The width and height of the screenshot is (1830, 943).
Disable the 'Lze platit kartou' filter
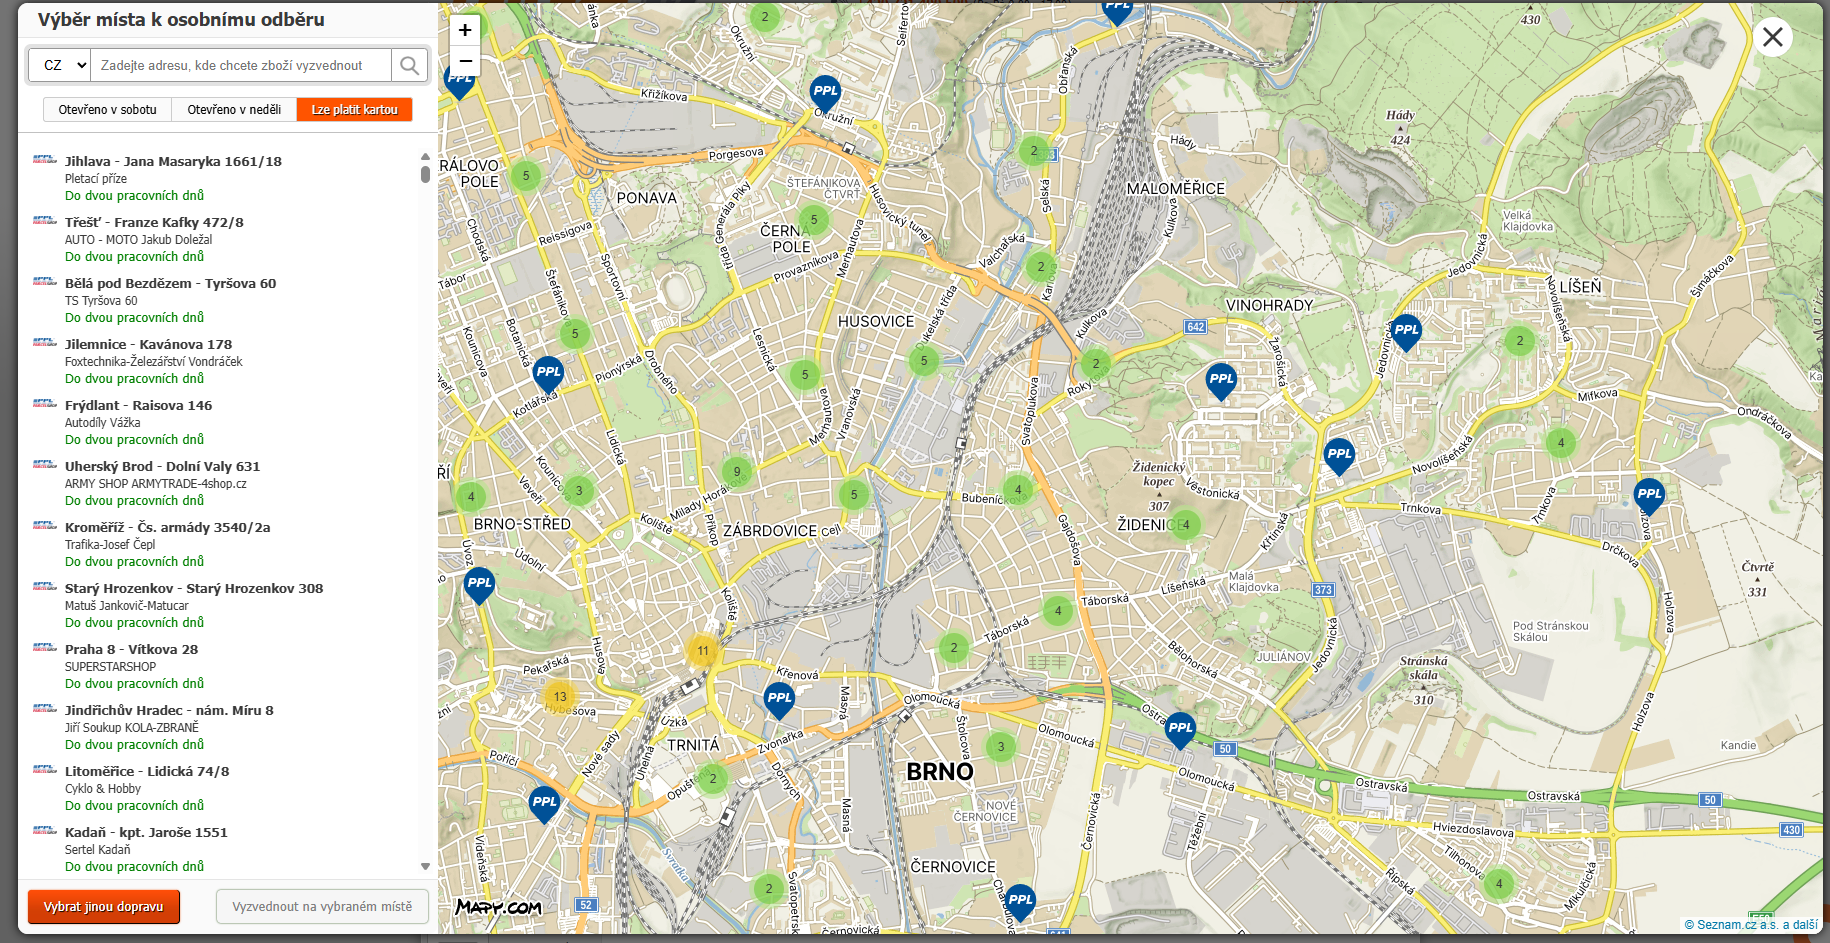tap(354, 110)
